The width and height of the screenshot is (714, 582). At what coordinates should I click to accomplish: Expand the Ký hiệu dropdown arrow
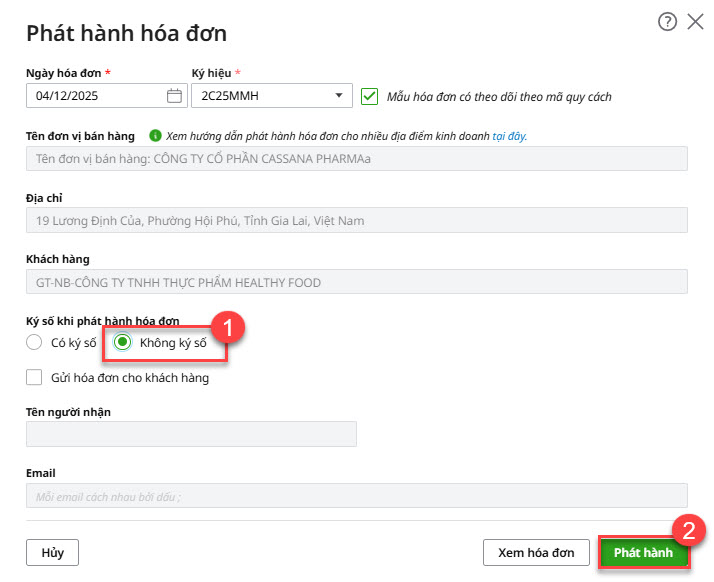pos(339,96)
